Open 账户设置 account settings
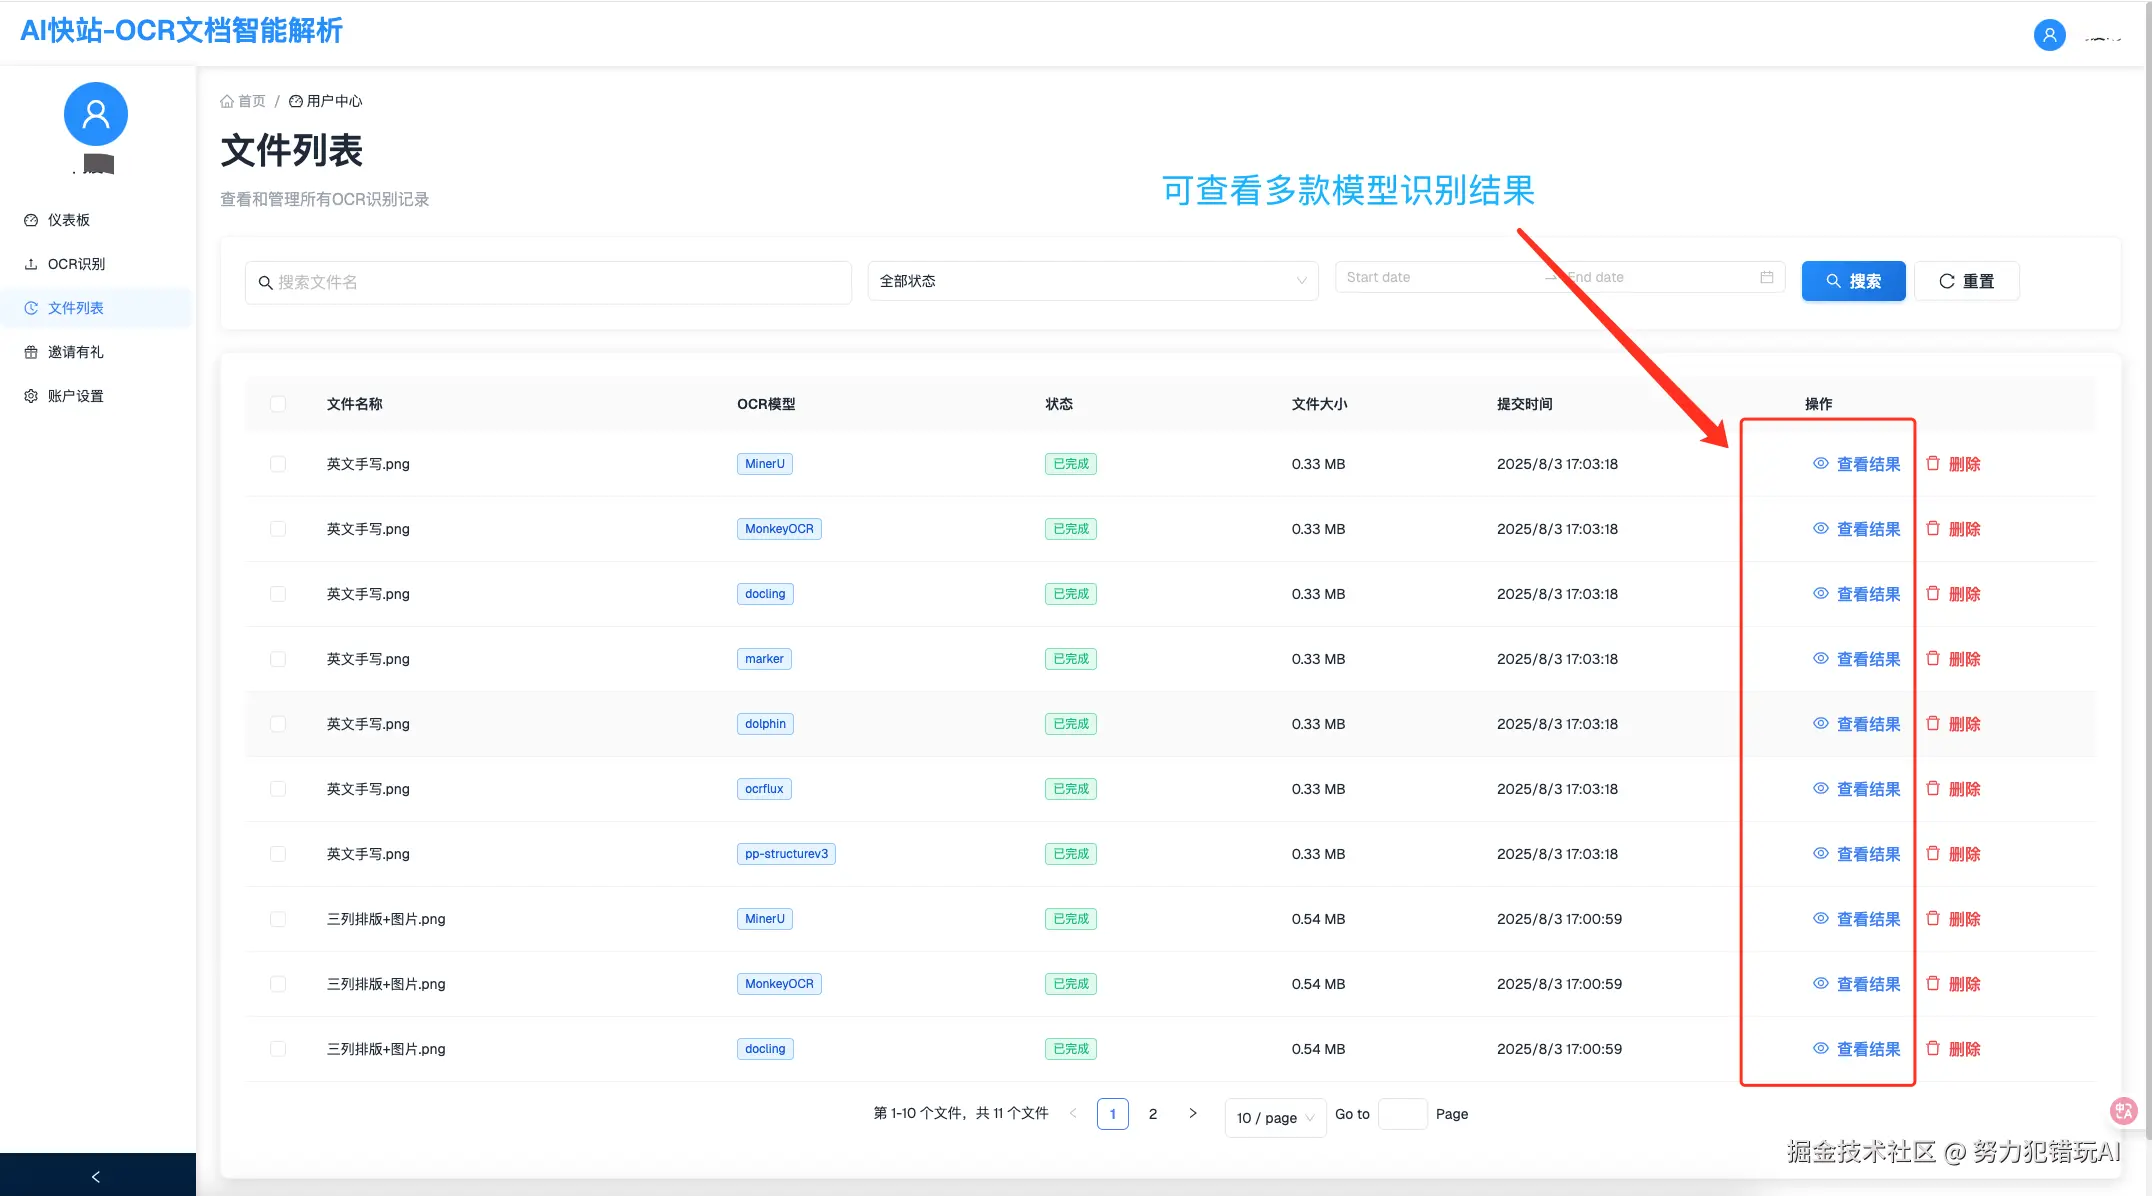This screenshot has height=1196, width=2152. coord(73,395)
